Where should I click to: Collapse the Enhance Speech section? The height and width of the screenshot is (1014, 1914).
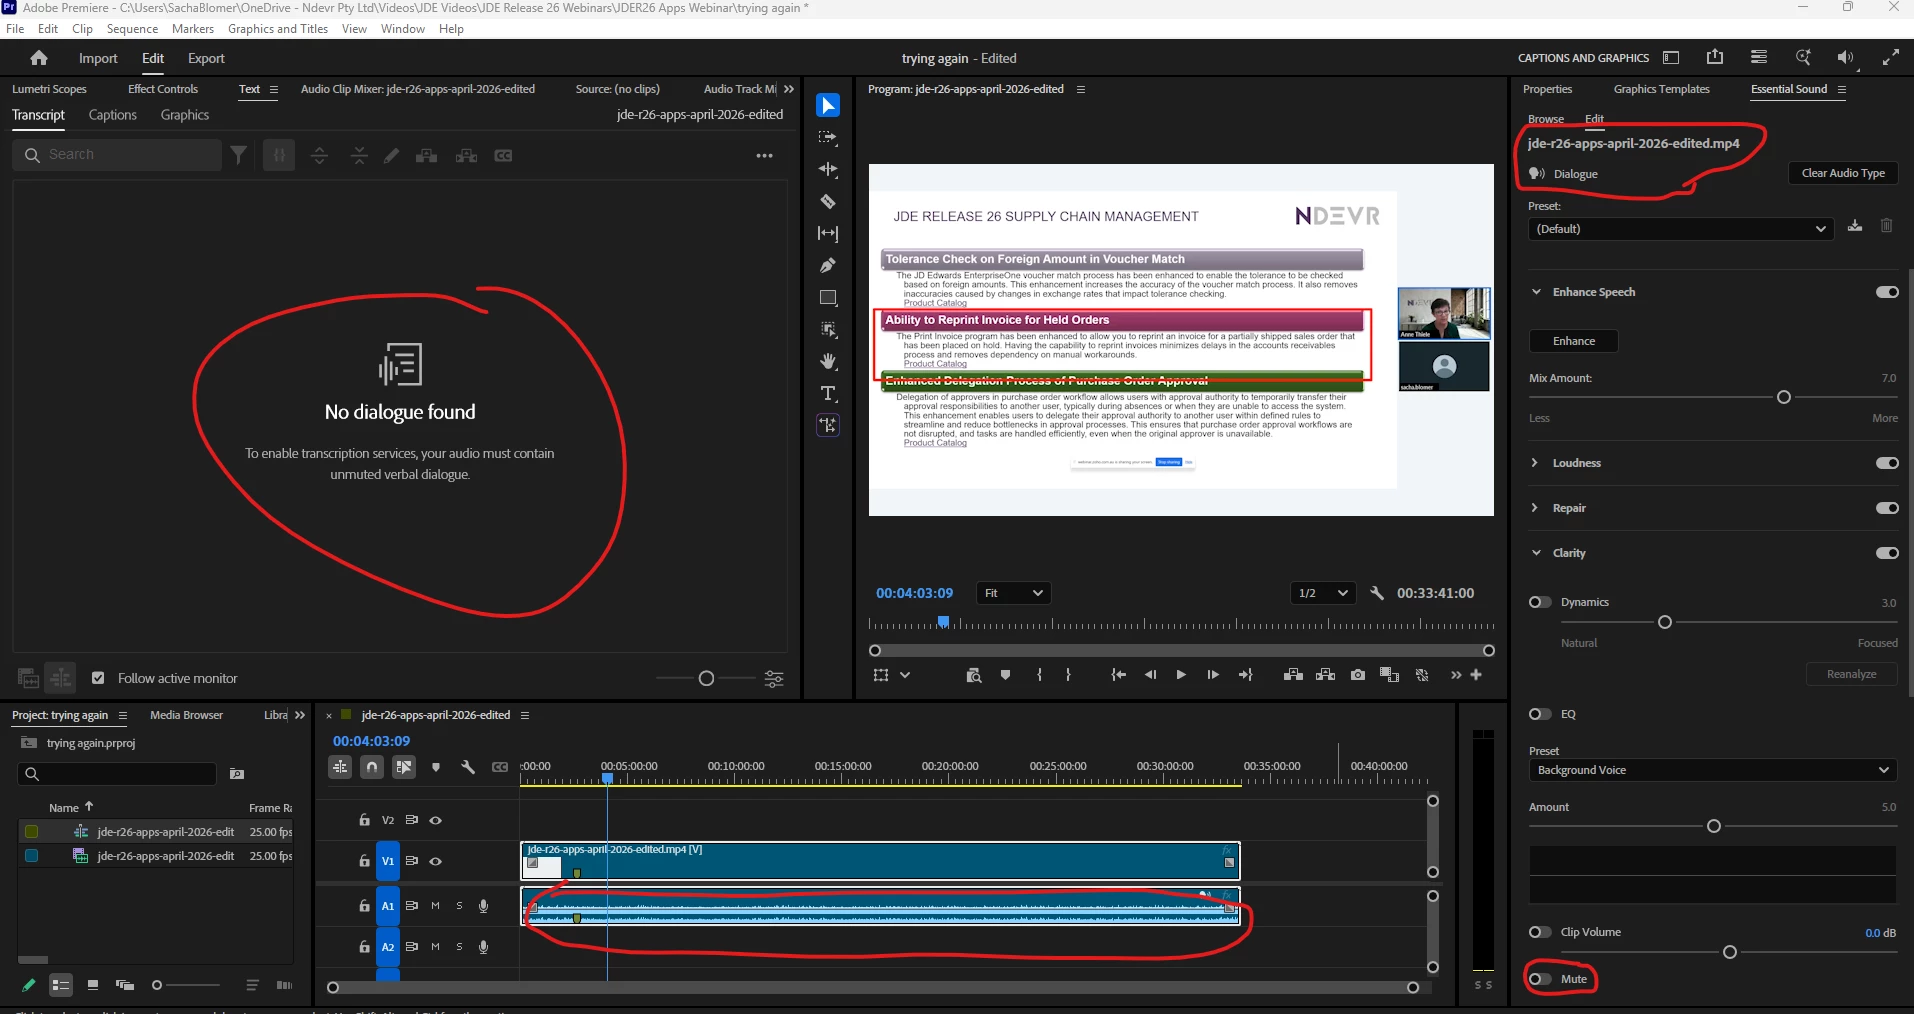pos(1536,292)
